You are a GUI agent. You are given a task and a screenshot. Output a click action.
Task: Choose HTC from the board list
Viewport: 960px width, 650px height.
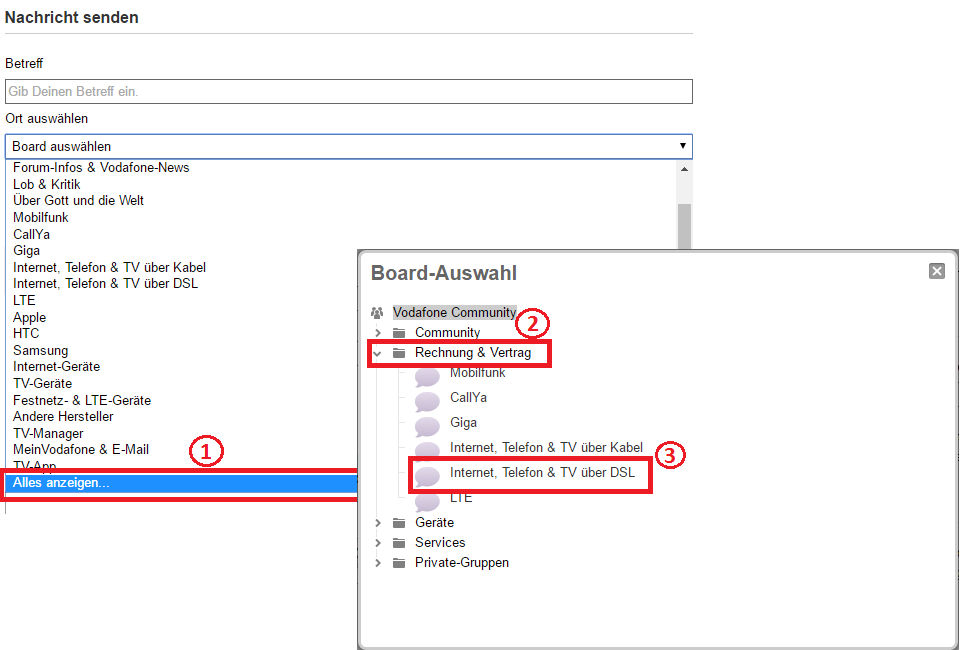pyautogui.click(x=26, y=334)
